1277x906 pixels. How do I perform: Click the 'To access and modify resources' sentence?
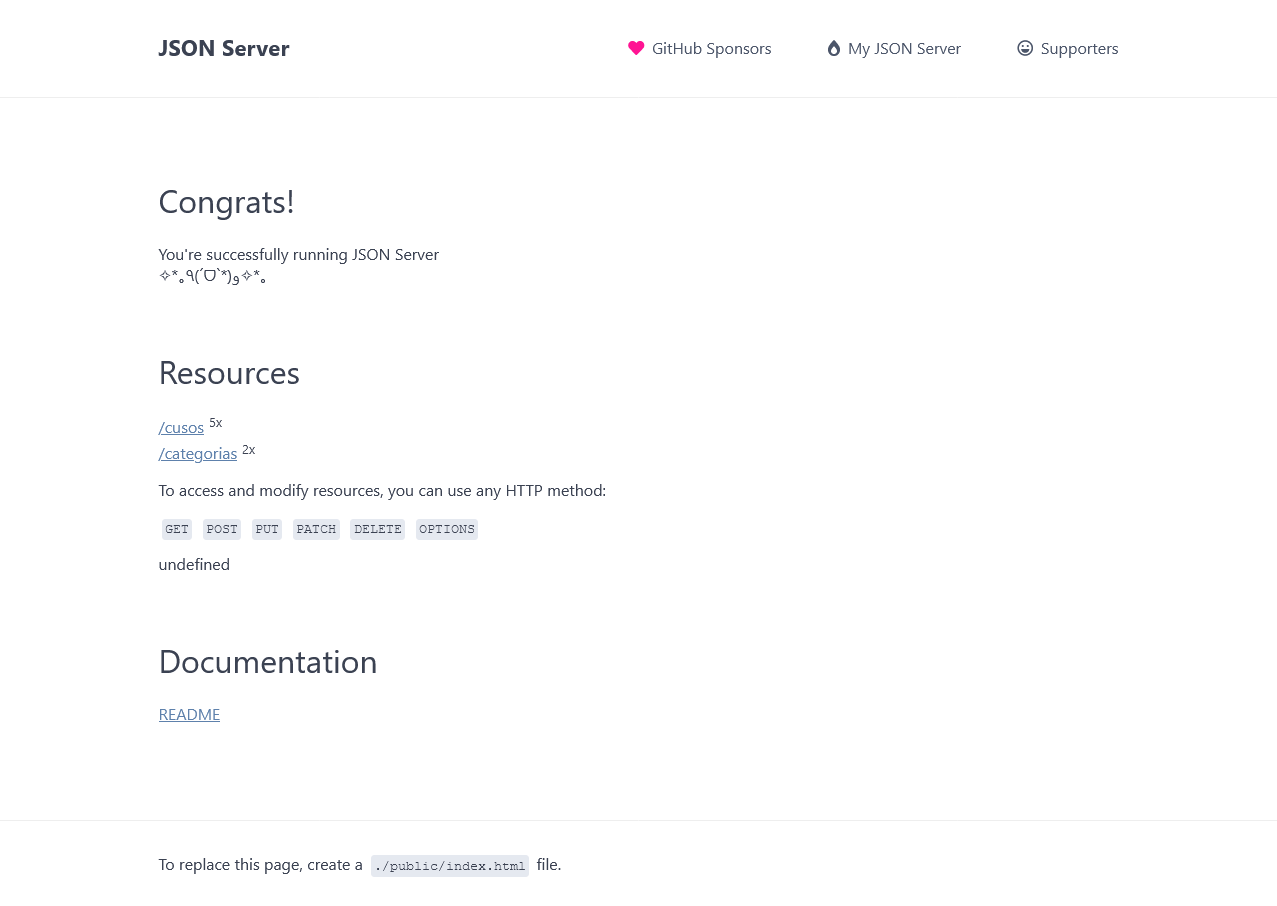click(382, 490)
